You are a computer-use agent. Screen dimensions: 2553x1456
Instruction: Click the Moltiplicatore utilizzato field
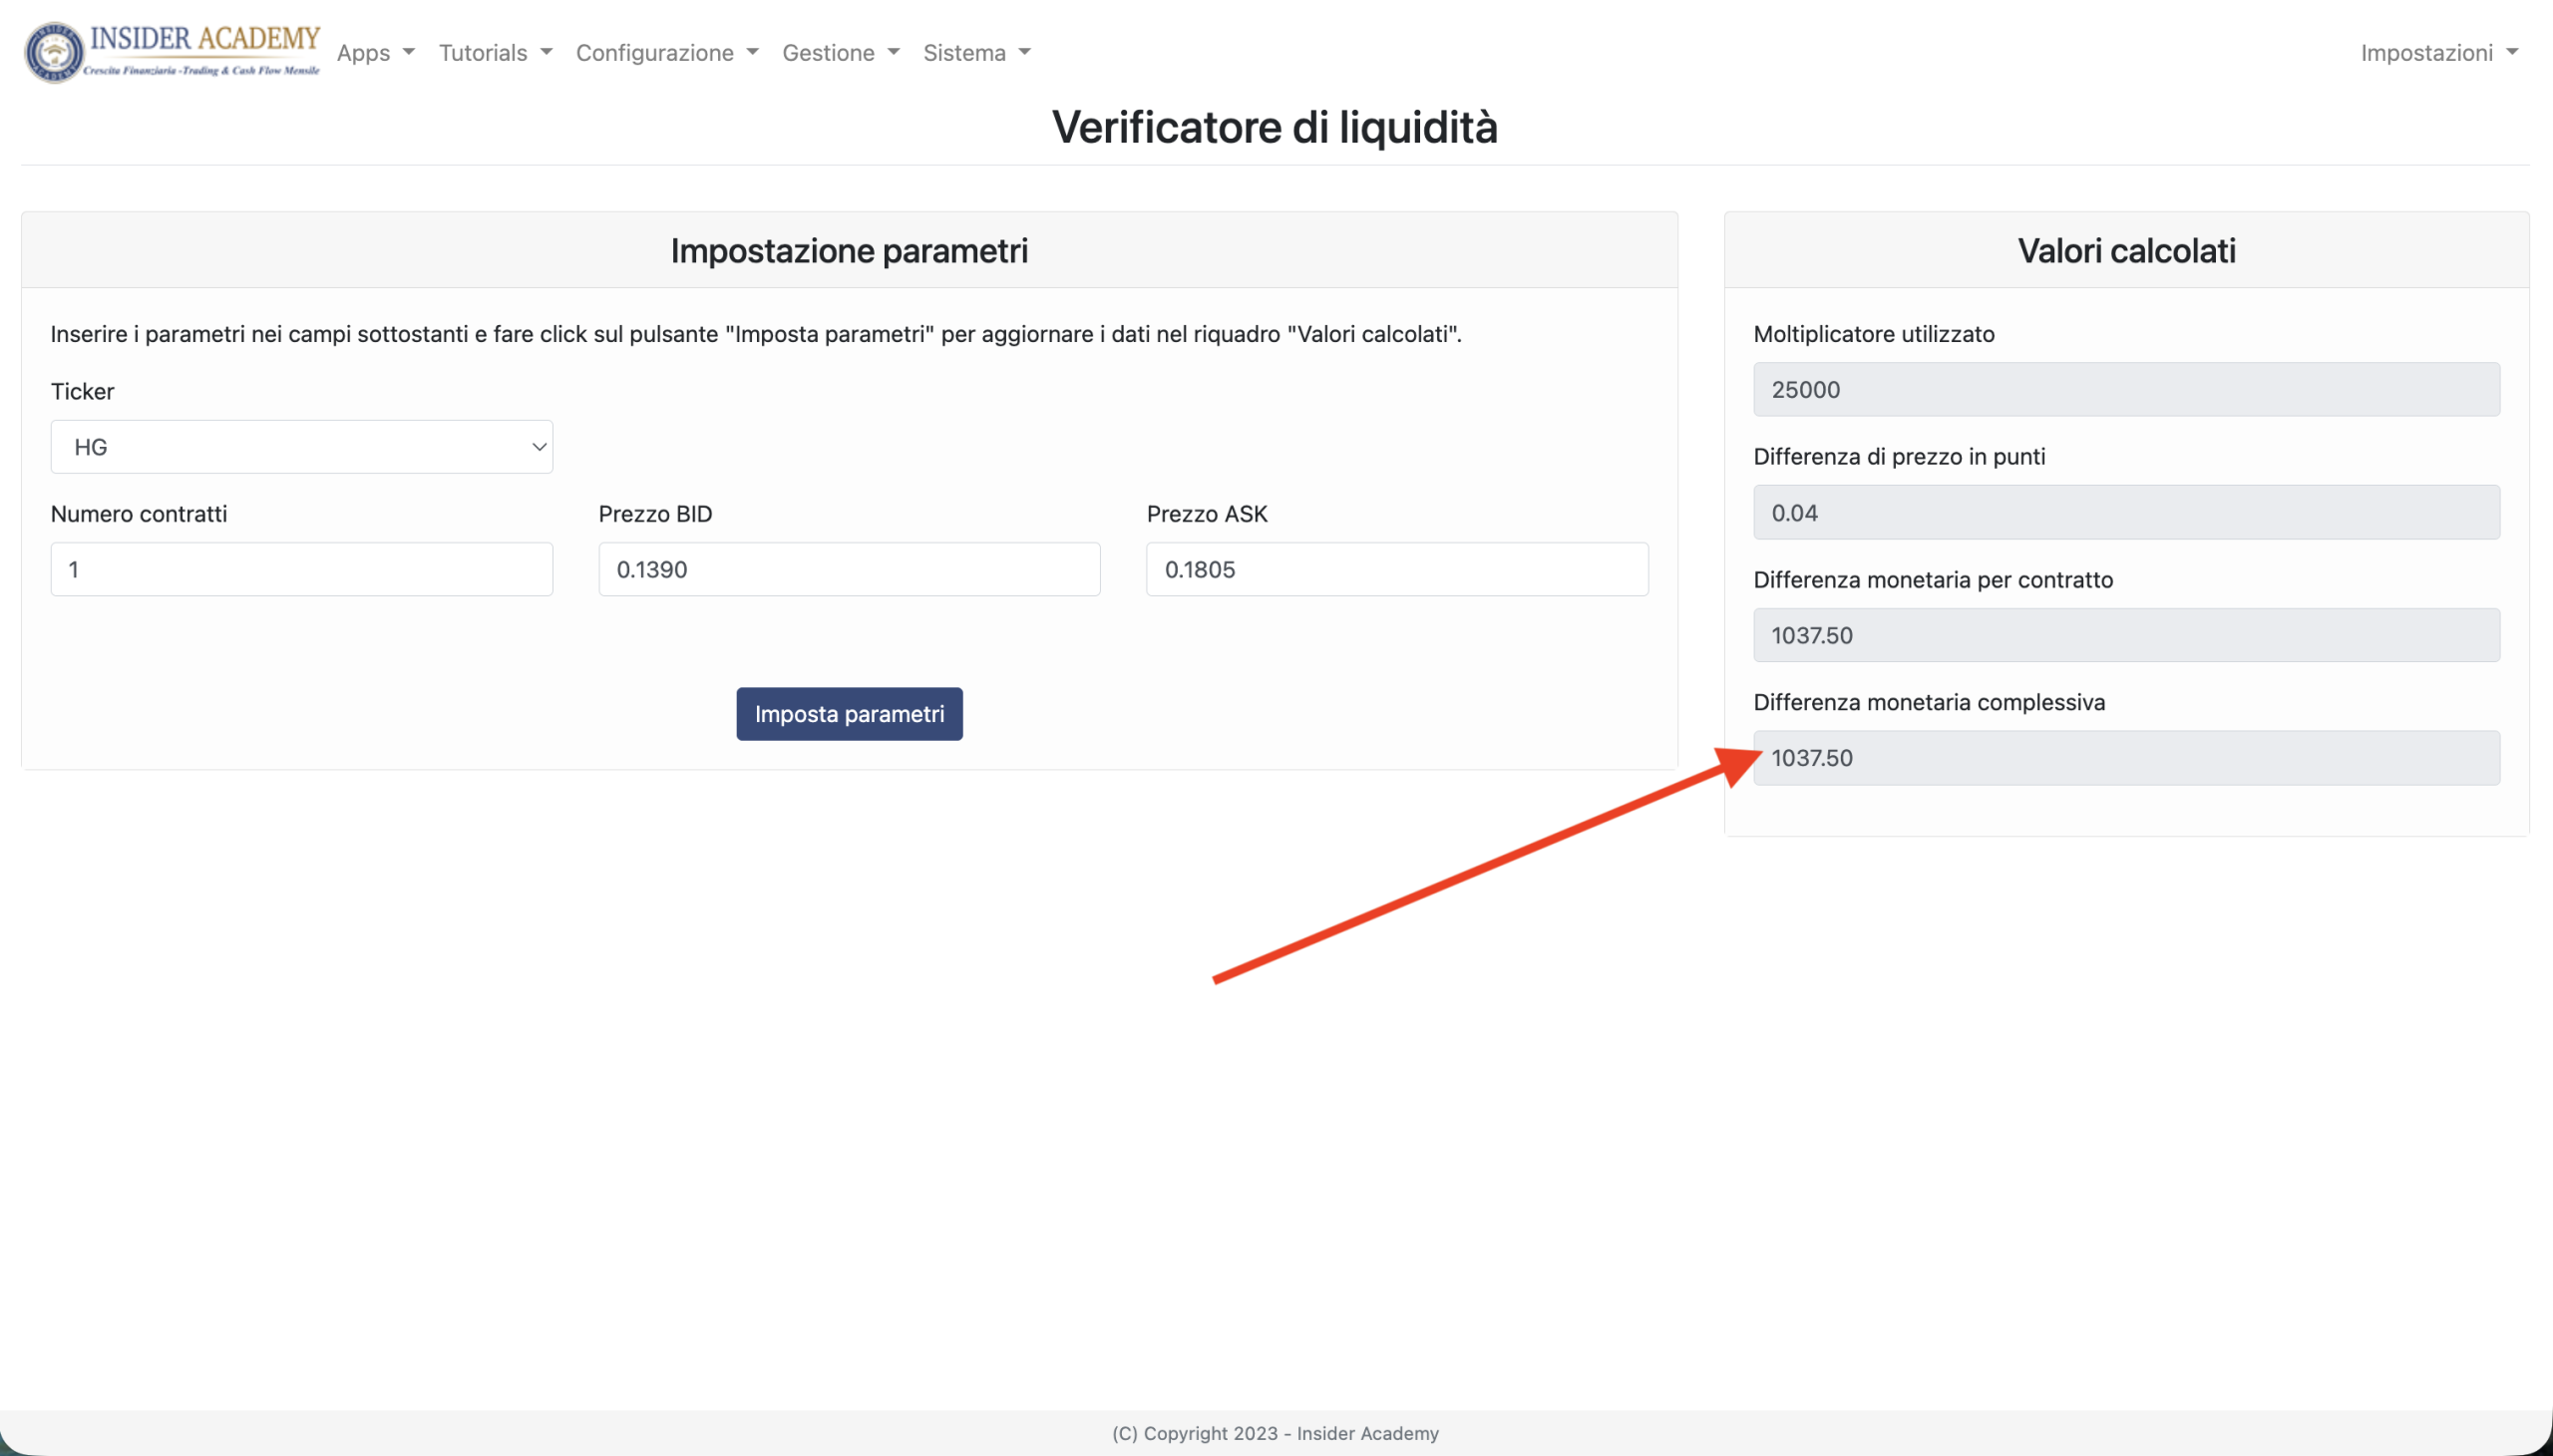tap(2126, 390)
